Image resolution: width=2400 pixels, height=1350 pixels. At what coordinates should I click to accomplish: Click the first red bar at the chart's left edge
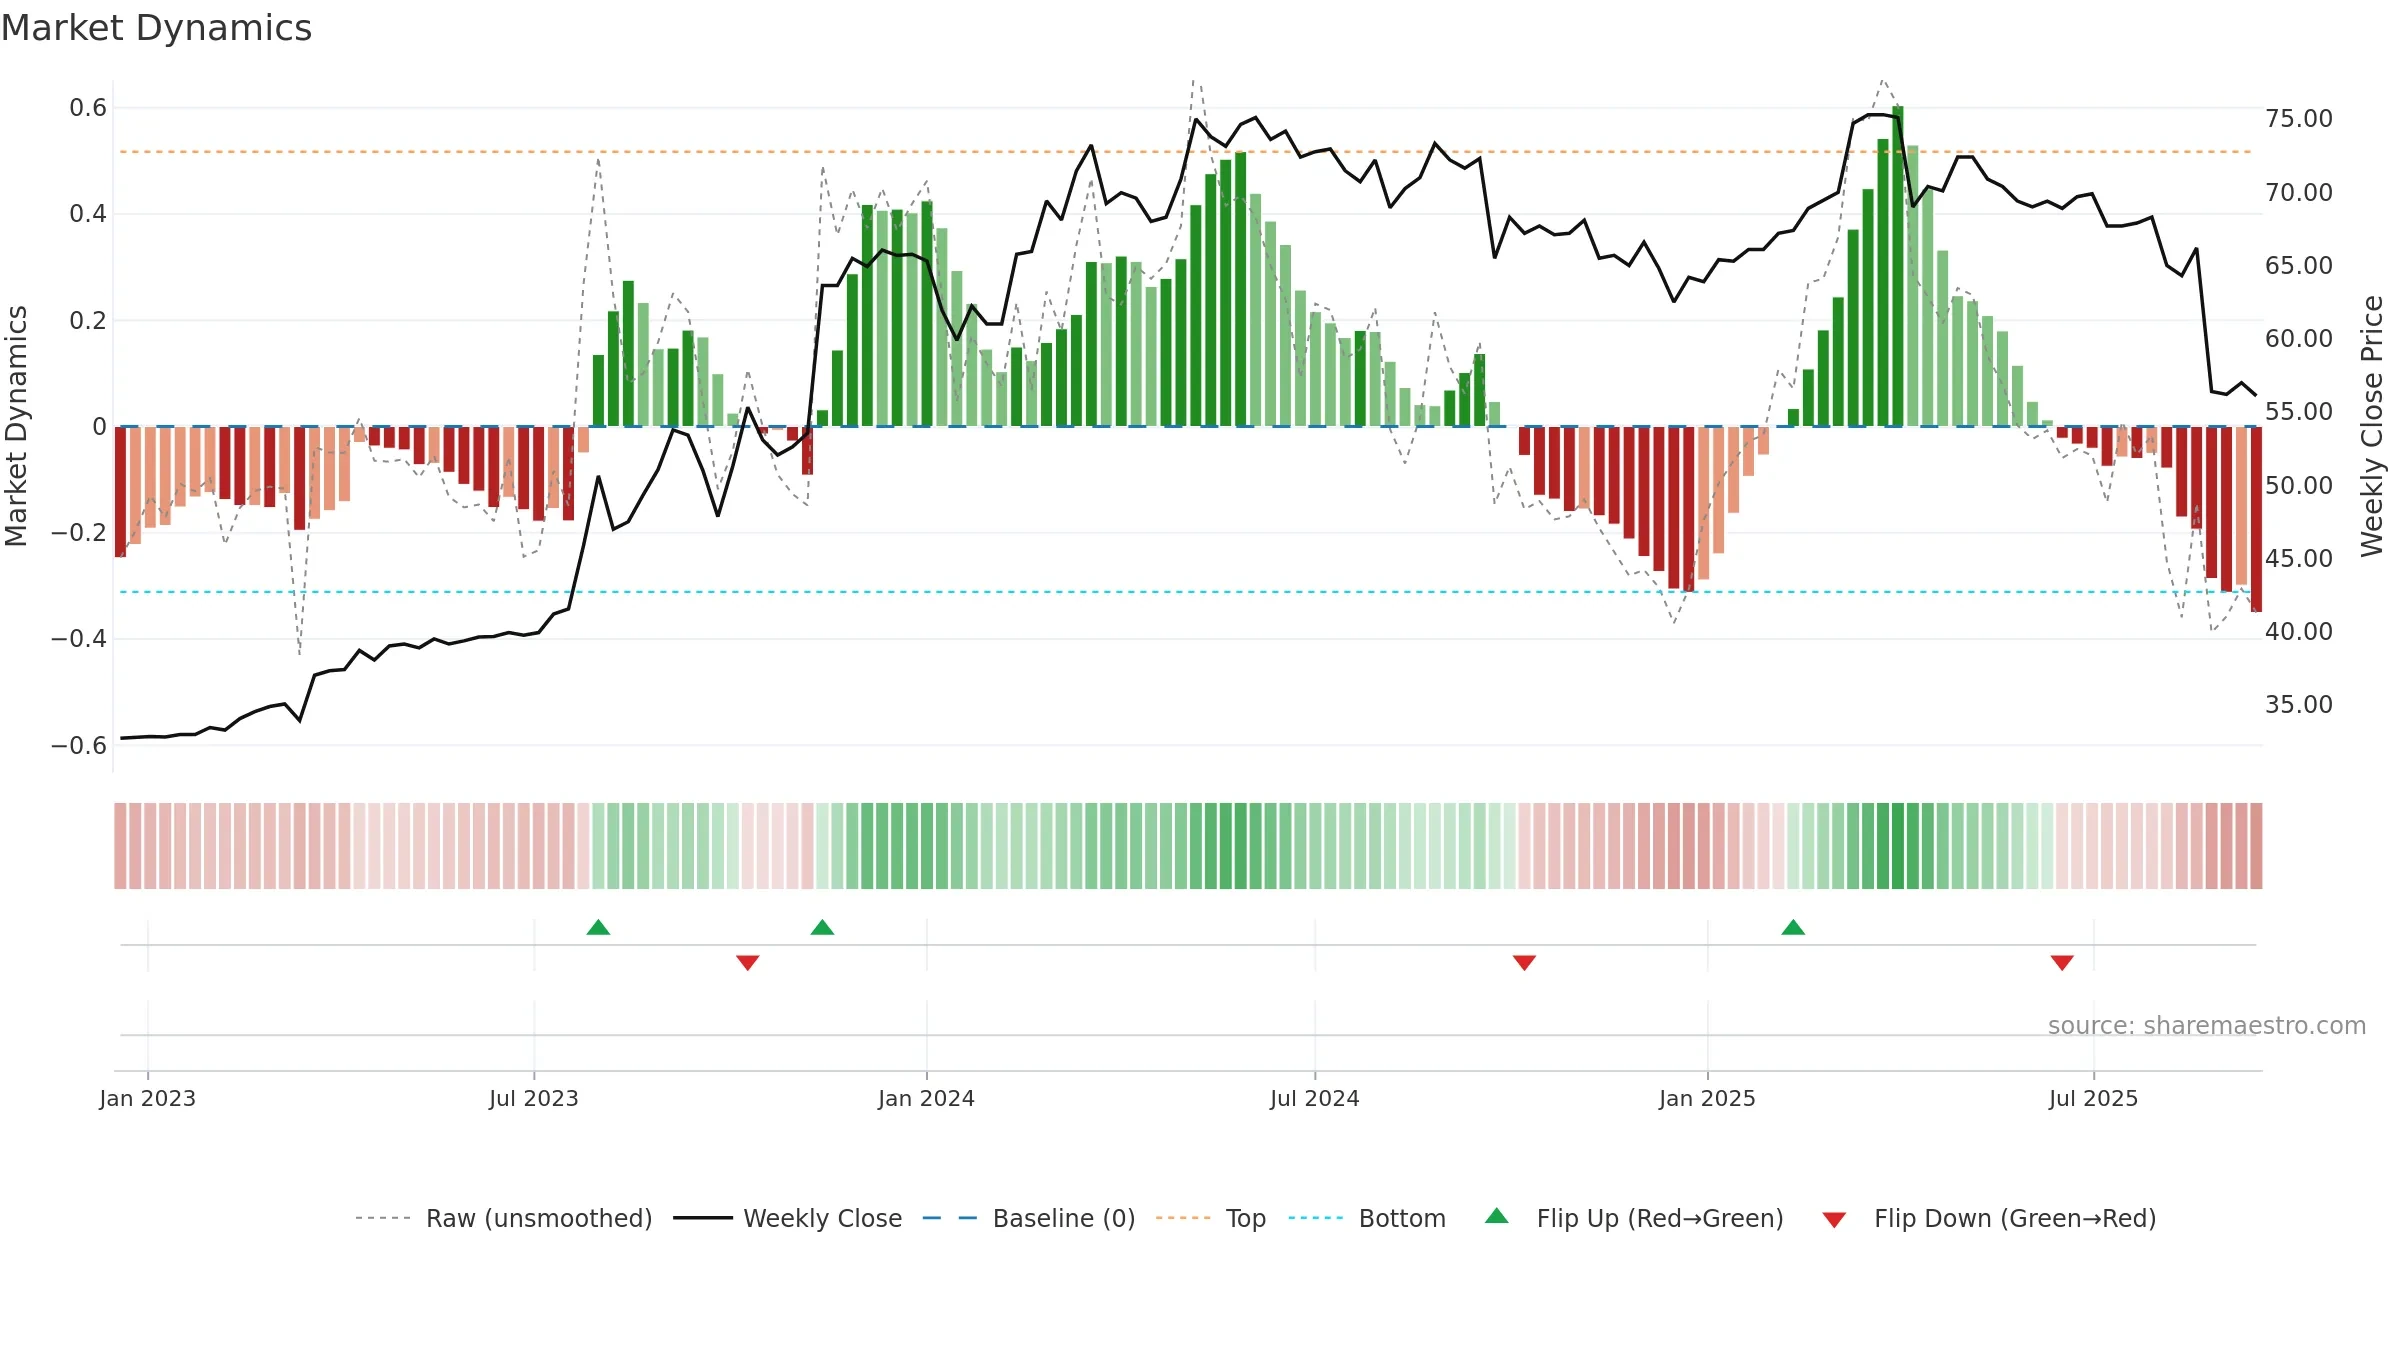click(x=120, y=491)
